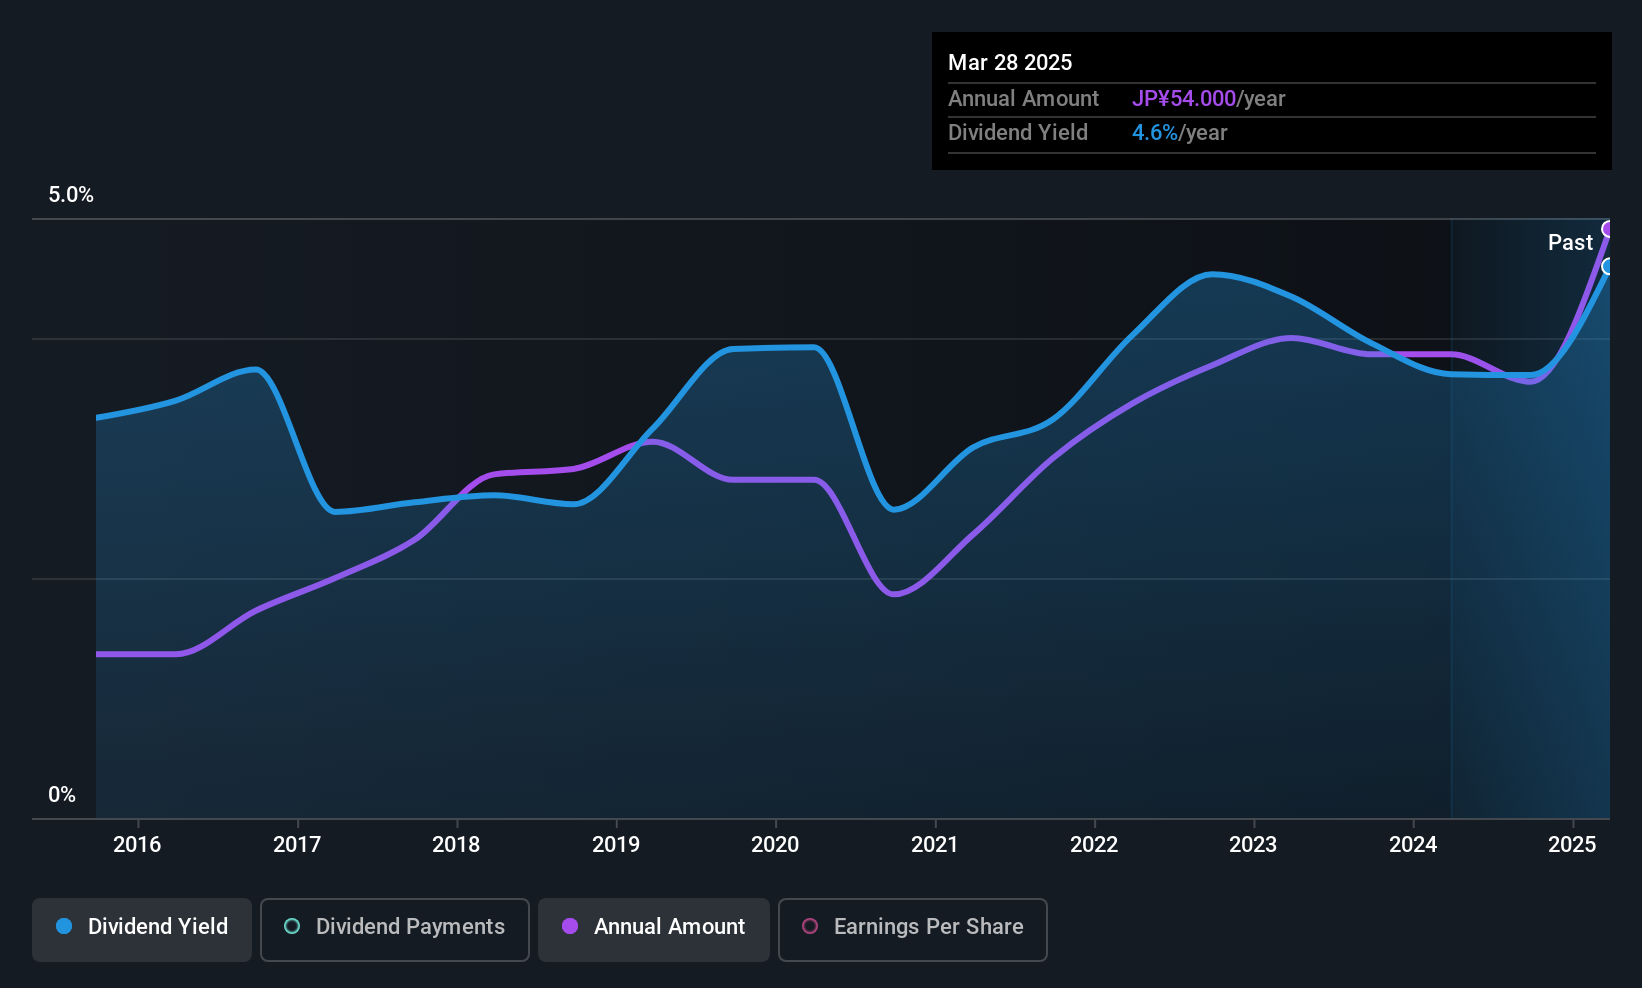Select the blue endpoint marker on the chart
Screen dimensions: 1642x988
point(1608,266)
